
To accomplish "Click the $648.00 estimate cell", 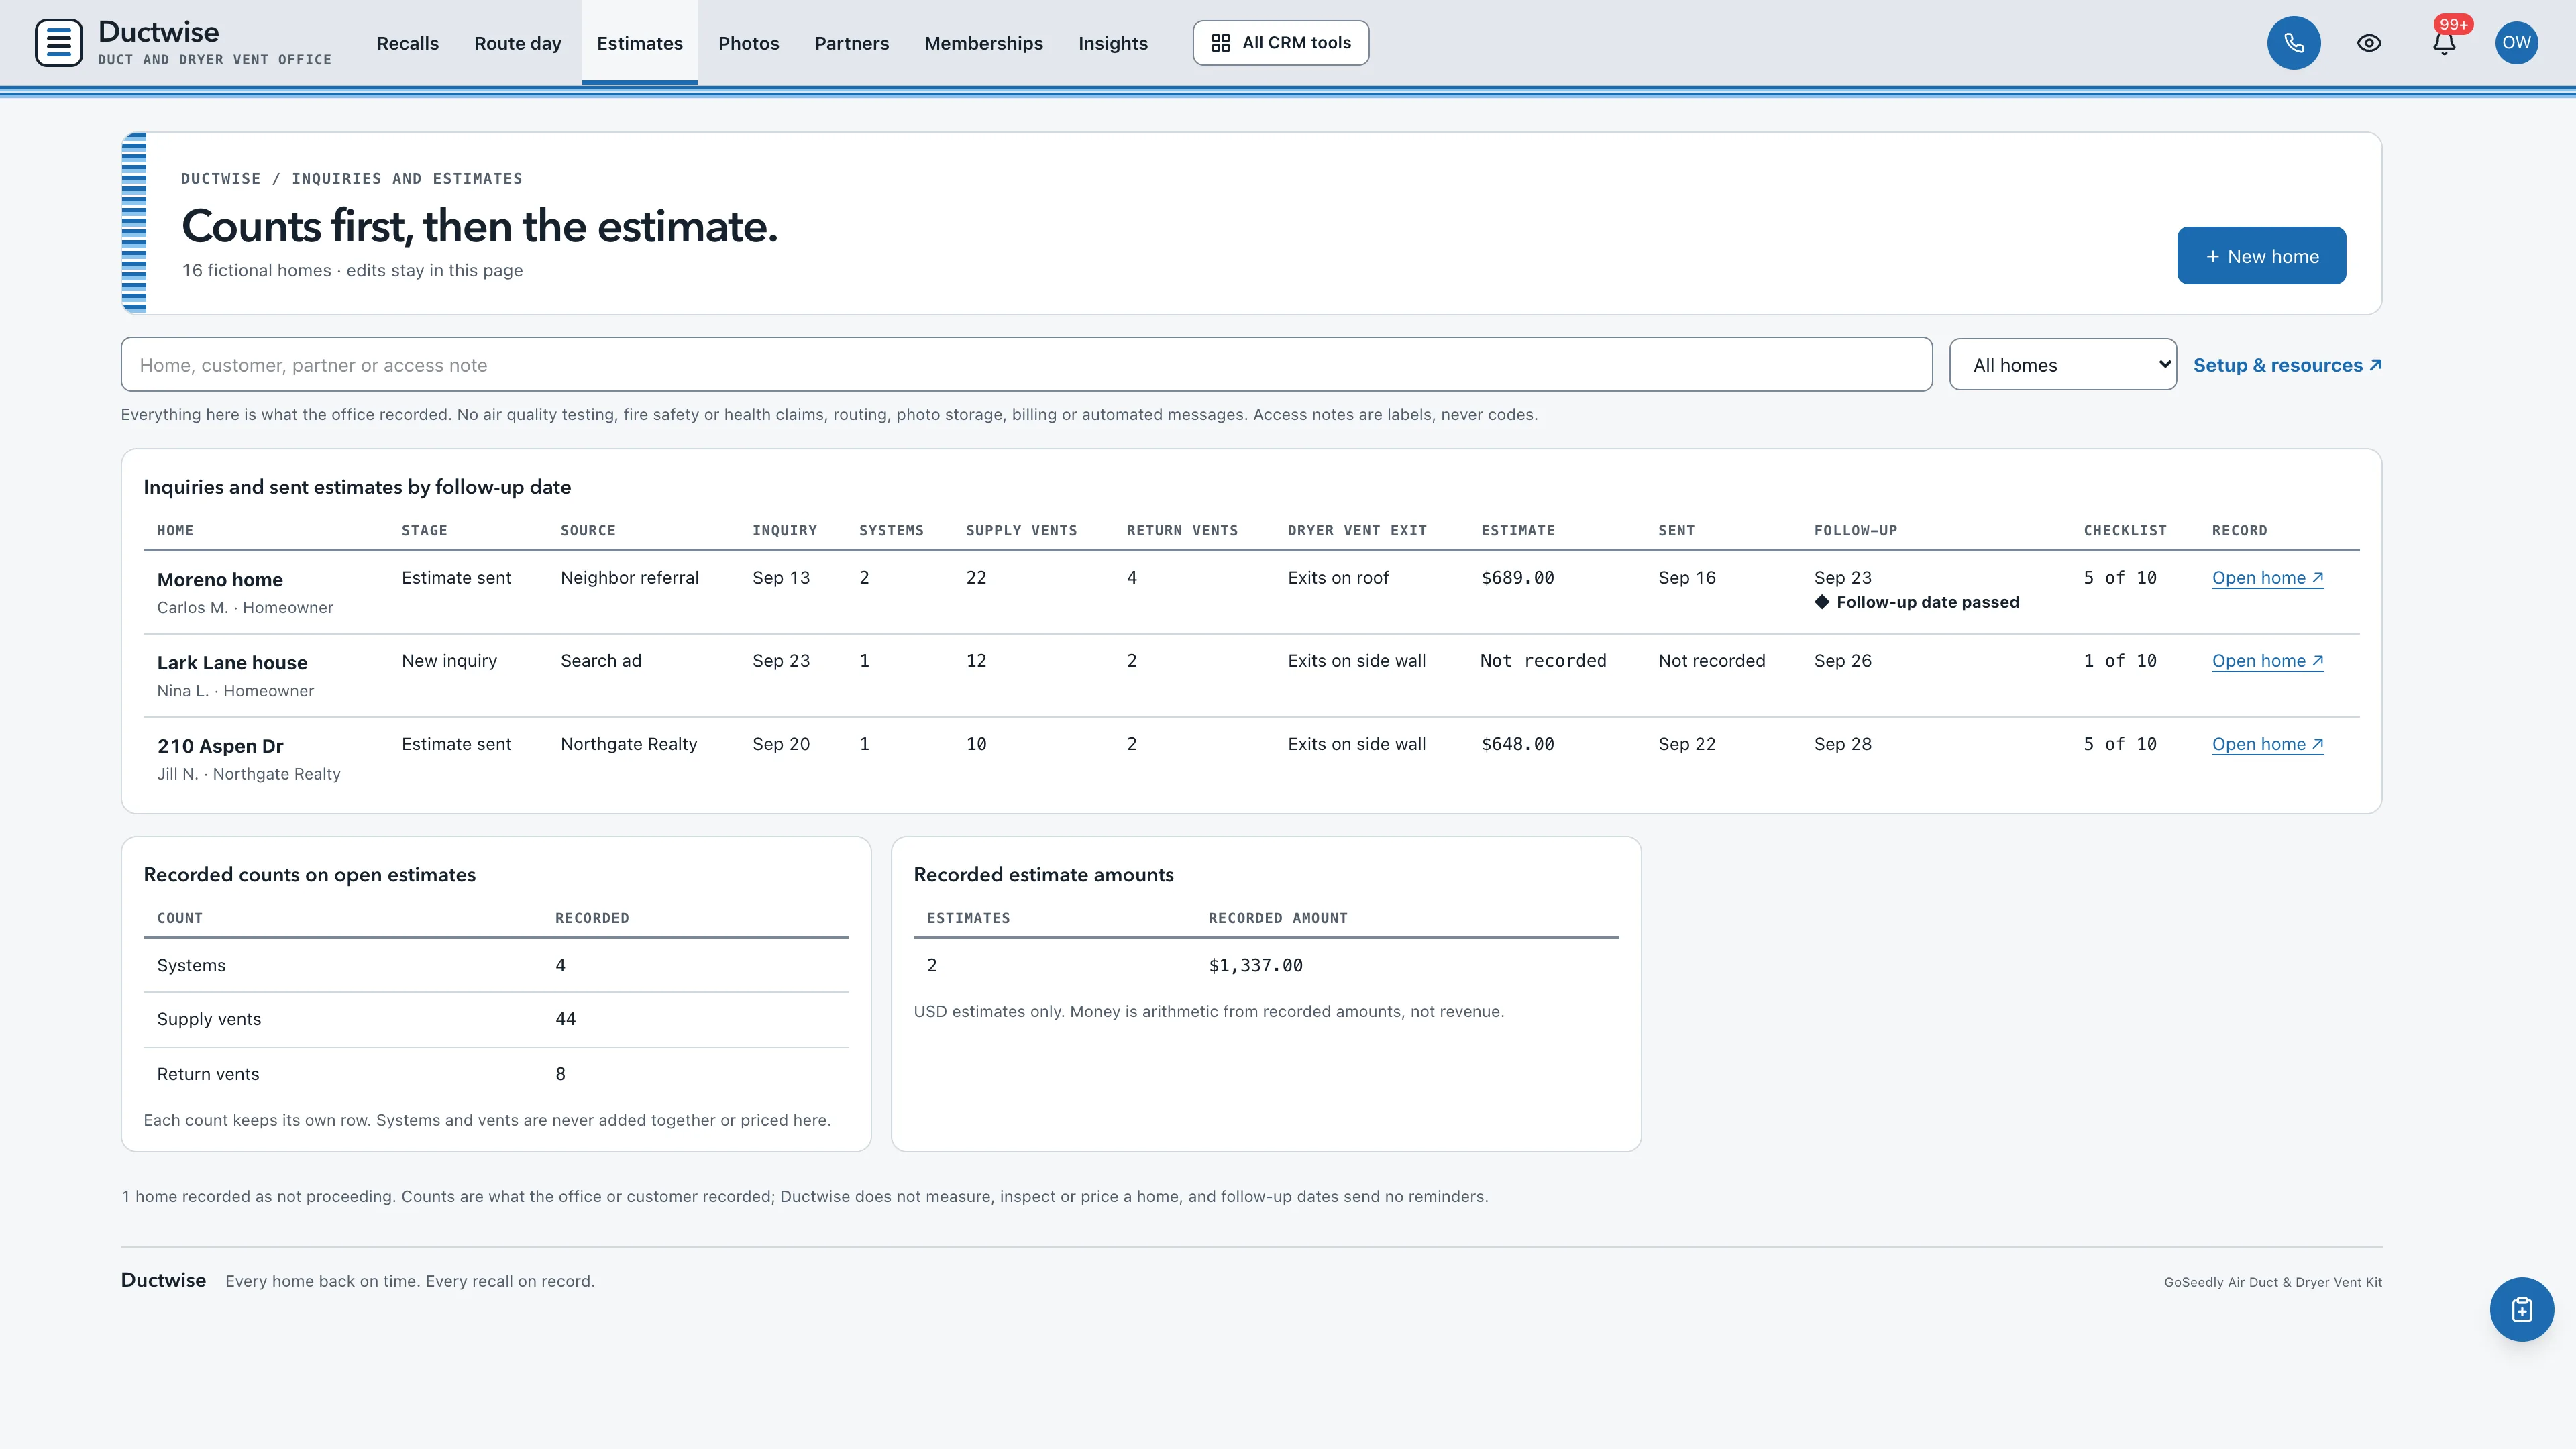I will tap(1517, 744).
